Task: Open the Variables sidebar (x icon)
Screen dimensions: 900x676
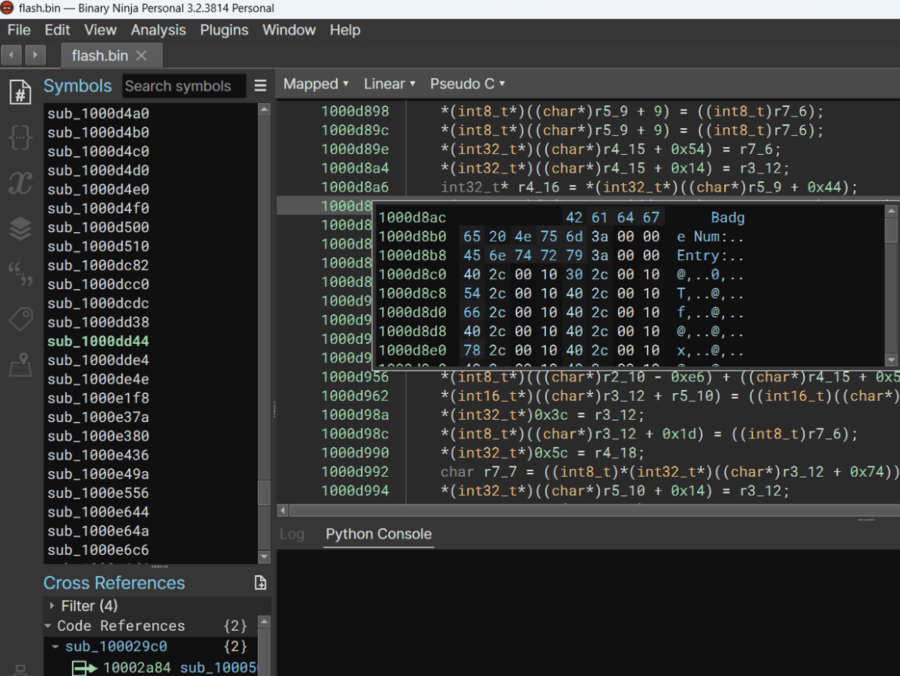Action: point(20,183)
